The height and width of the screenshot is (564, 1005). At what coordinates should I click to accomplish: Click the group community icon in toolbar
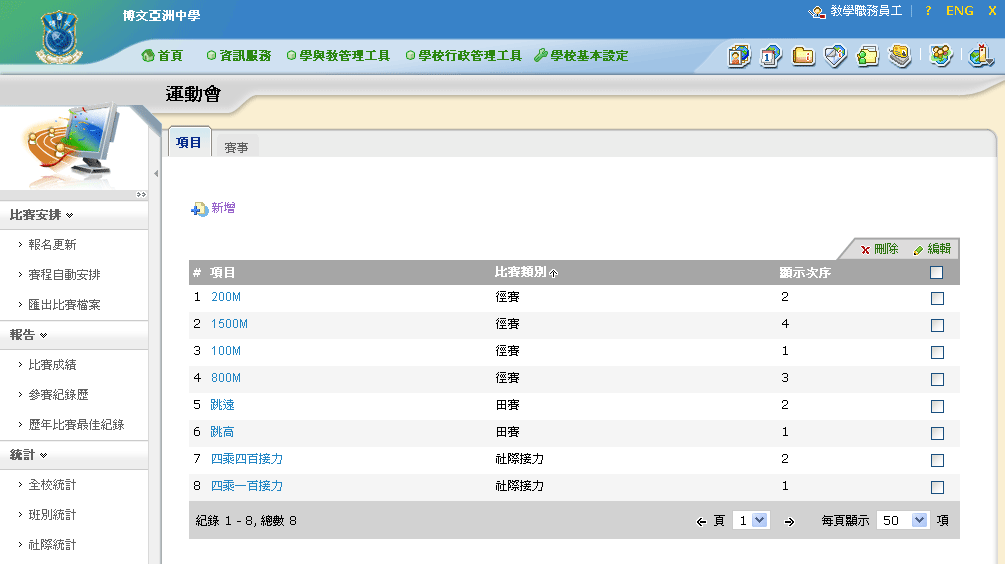[940, 56]
